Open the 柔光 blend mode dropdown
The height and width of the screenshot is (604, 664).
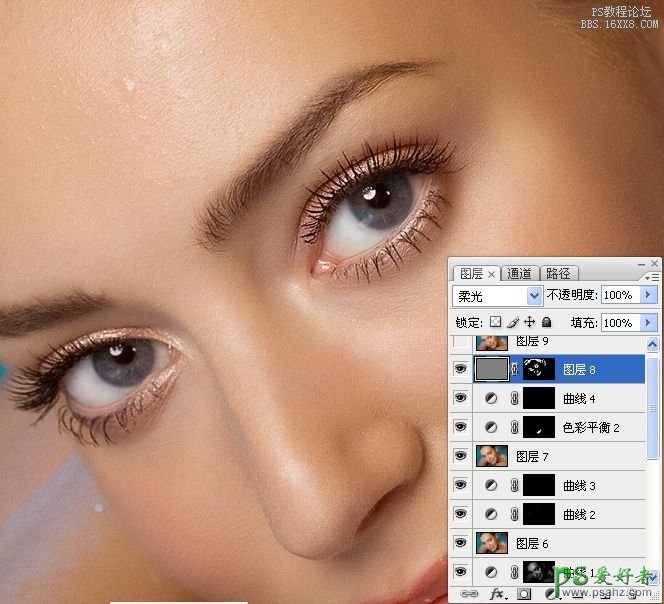coord(535,295)
